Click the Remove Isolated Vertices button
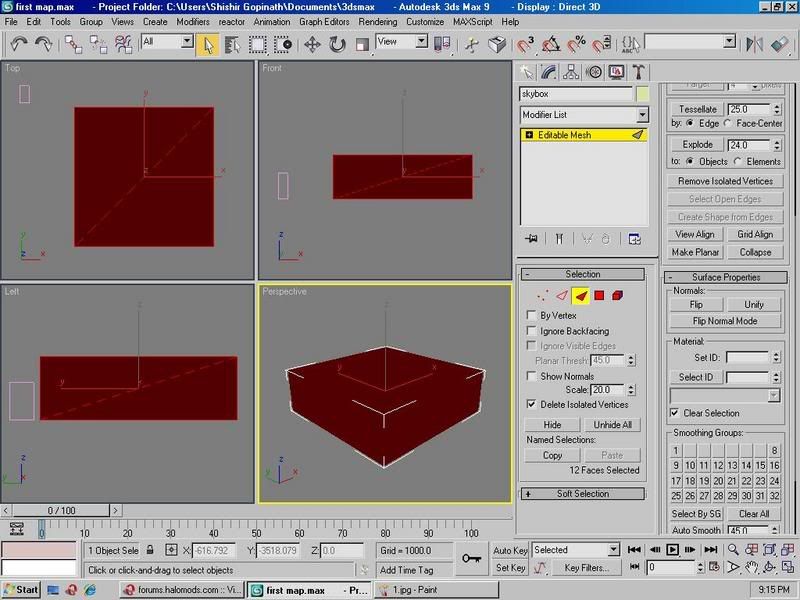Screen dimensions: 800x600 [x=725, y=181]
